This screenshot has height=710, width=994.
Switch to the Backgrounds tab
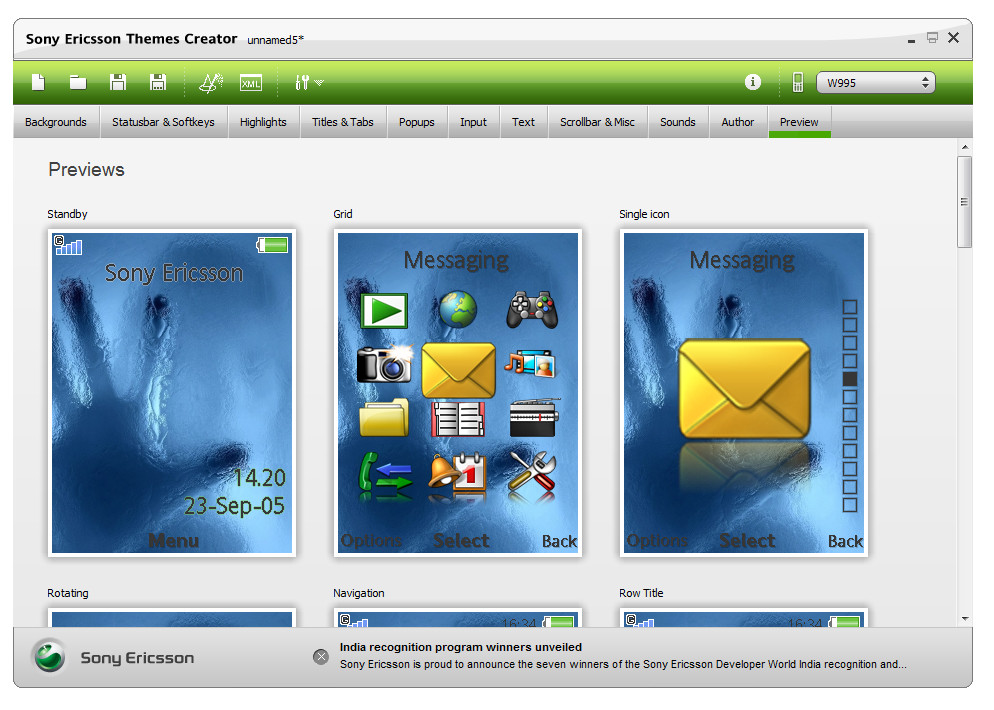tap(56, 122)
